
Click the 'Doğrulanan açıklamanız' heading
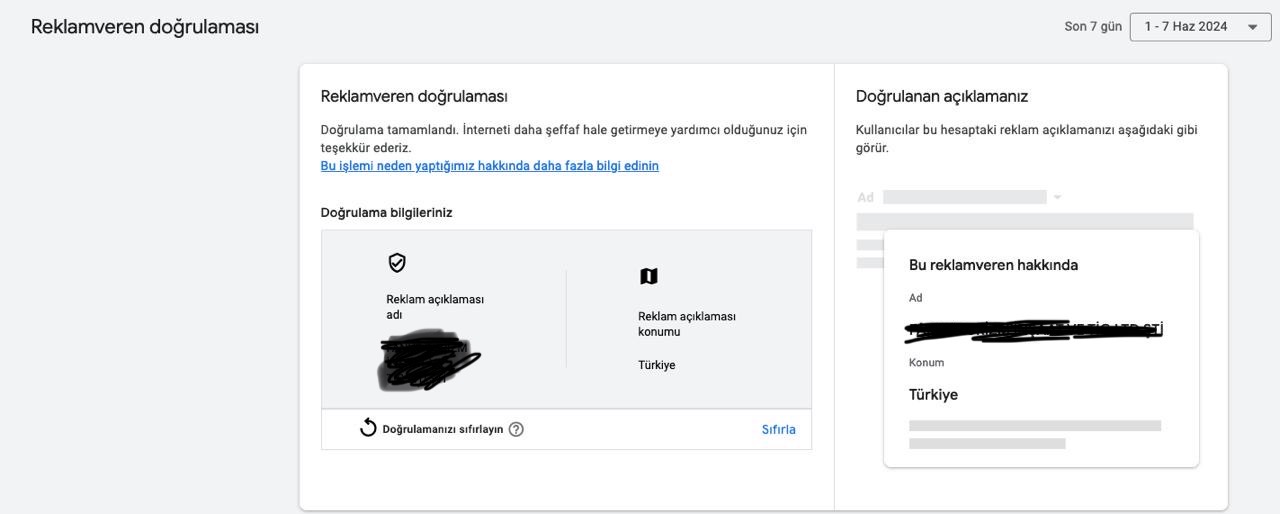coord(942,96)
